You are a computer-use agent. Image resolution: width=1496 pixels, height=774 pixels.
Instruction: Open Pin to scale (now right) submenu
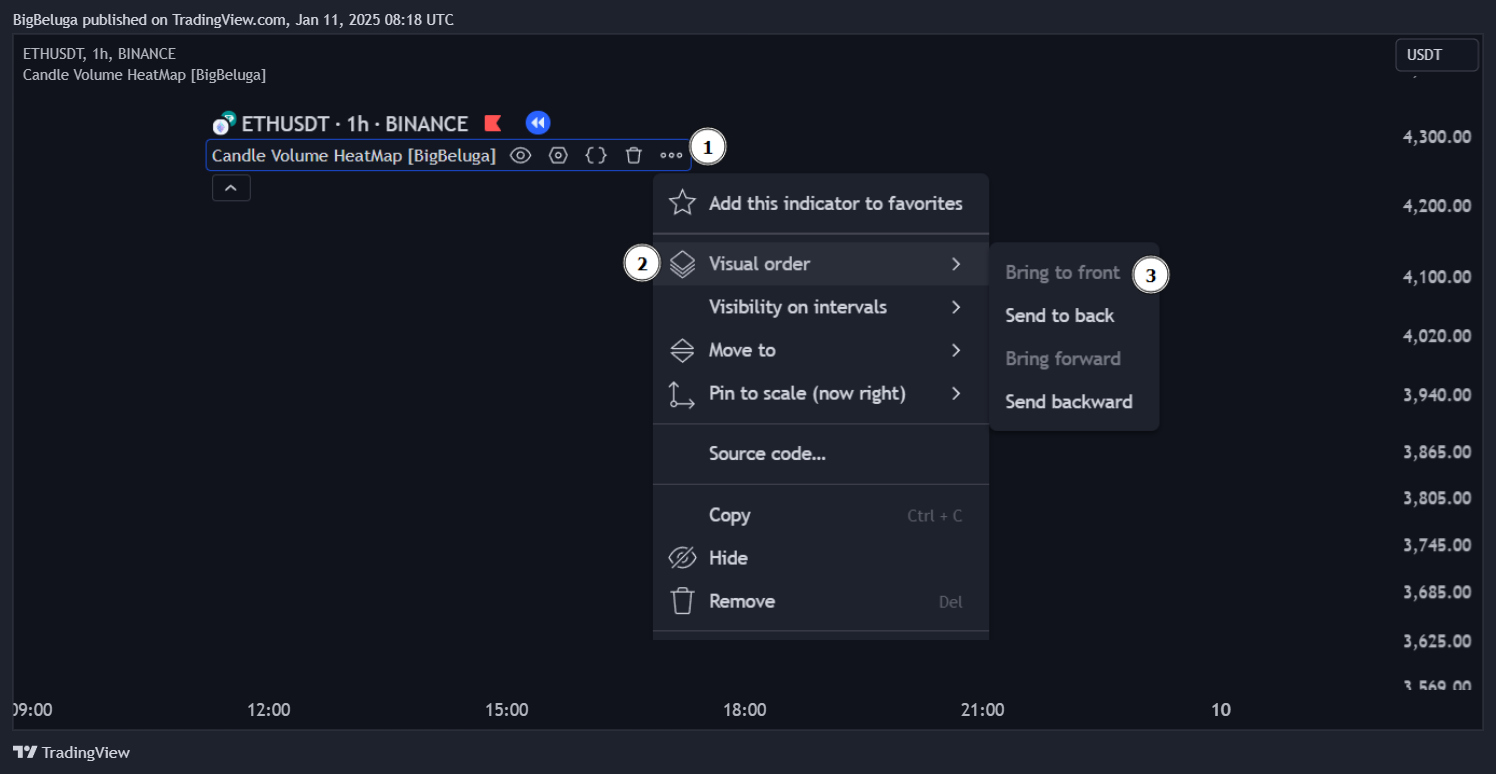[821, 393]
